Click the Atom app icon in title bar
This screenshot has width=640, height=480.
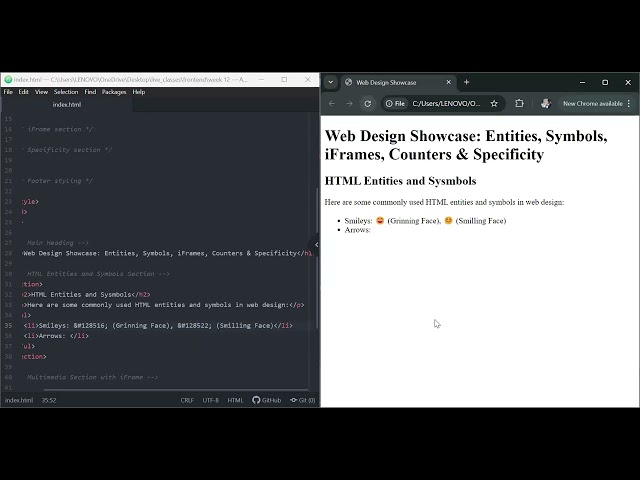click(8, 80)
